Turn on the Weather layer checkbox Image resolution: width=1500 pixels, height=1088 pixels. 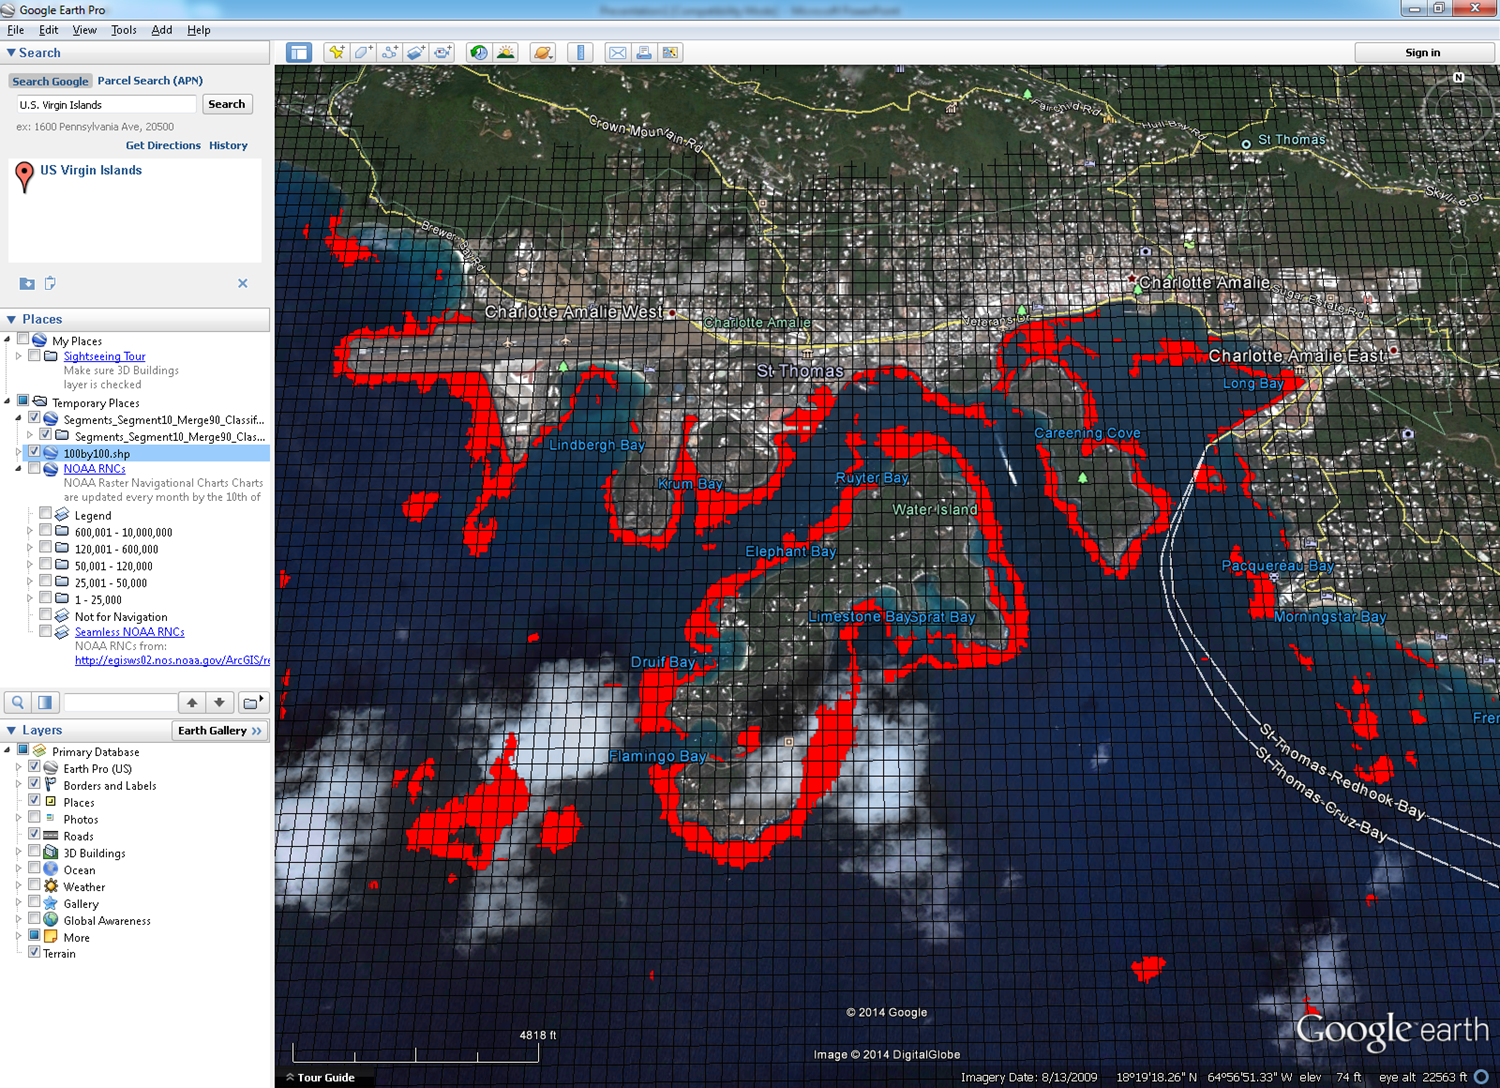click(x=34, y=887)
